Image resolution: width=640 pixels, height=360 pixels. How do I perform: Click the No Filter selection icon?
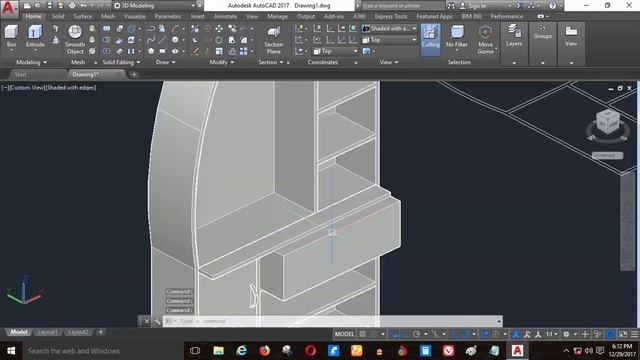coord(457,32)
